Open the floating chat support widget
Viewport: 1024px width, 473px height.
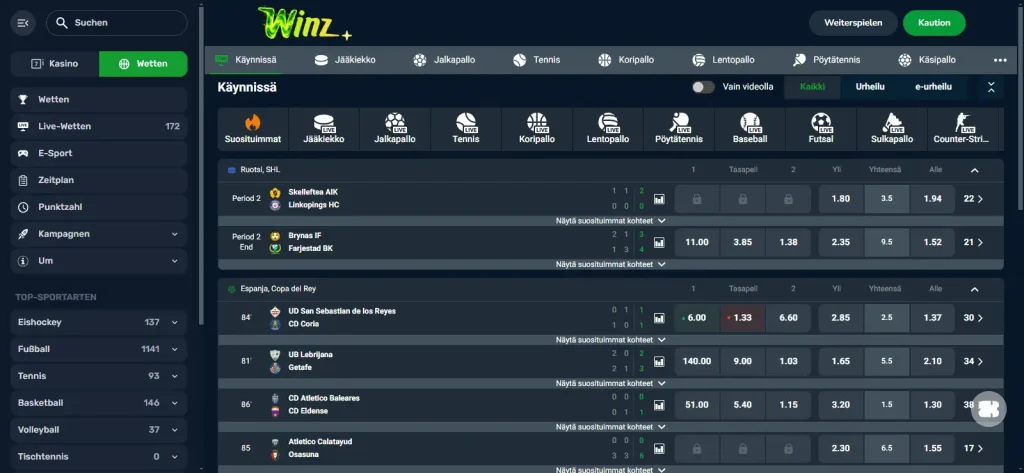coord(989,409)
